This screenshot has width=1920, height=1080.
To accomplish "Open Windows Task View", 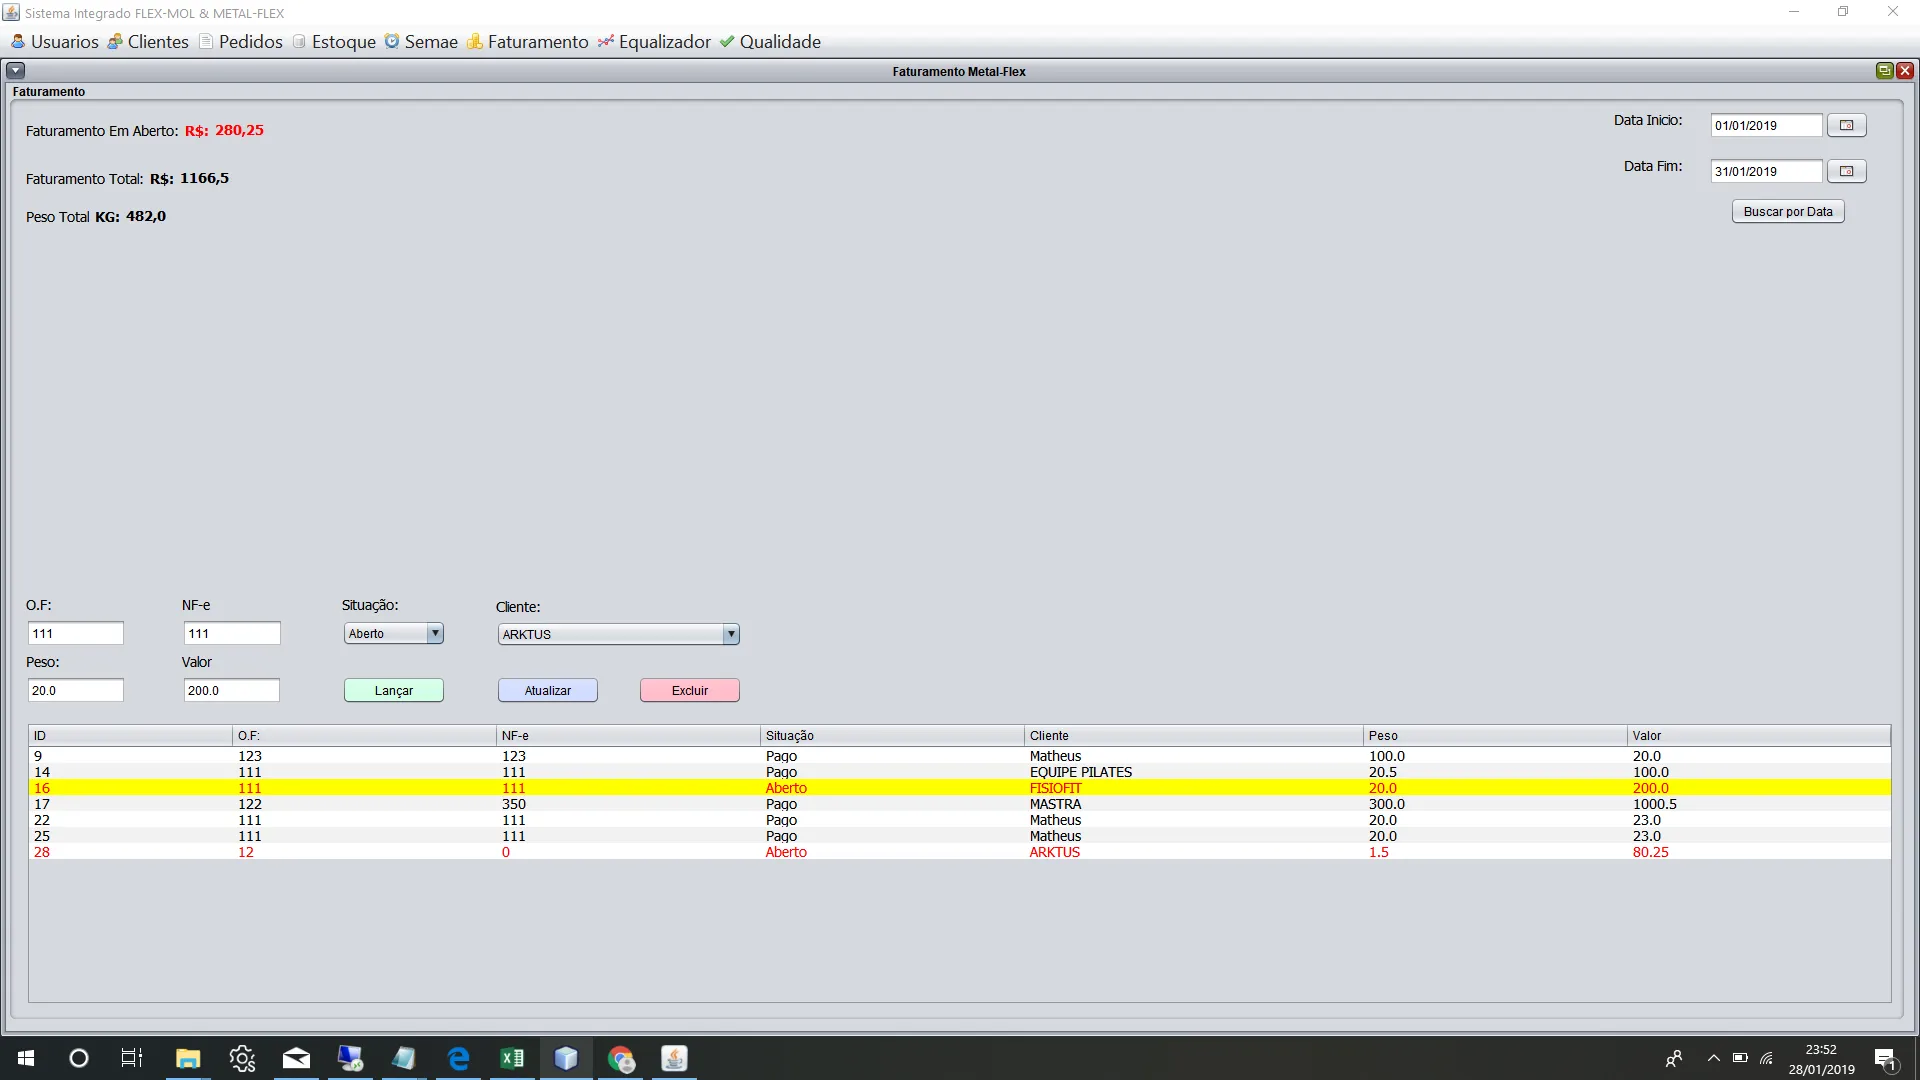I will 132,1058.
